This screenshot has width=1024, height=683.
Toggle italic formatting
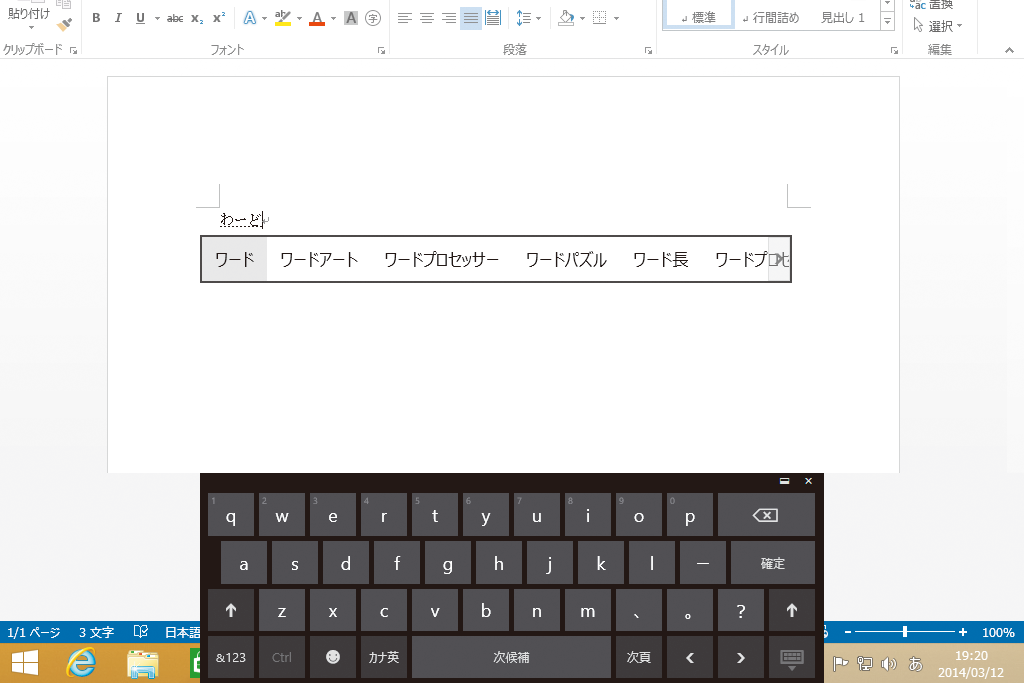tap(118, 18)
